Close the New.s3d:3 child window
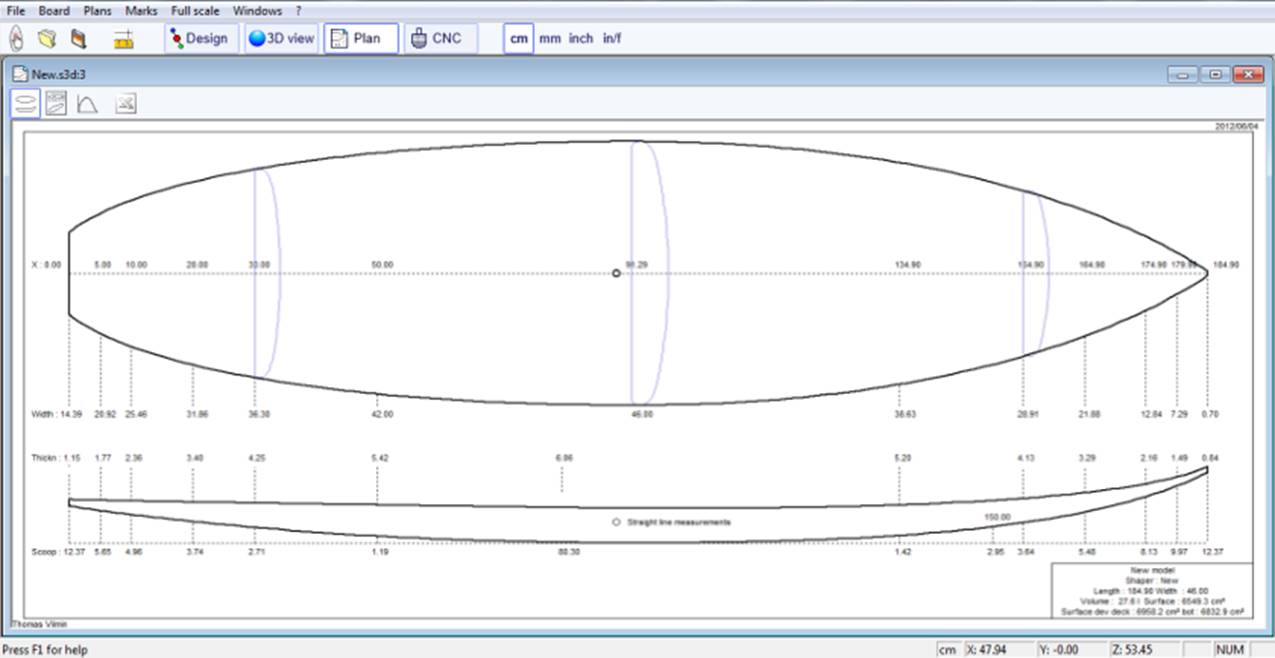 coord(1248,75)
